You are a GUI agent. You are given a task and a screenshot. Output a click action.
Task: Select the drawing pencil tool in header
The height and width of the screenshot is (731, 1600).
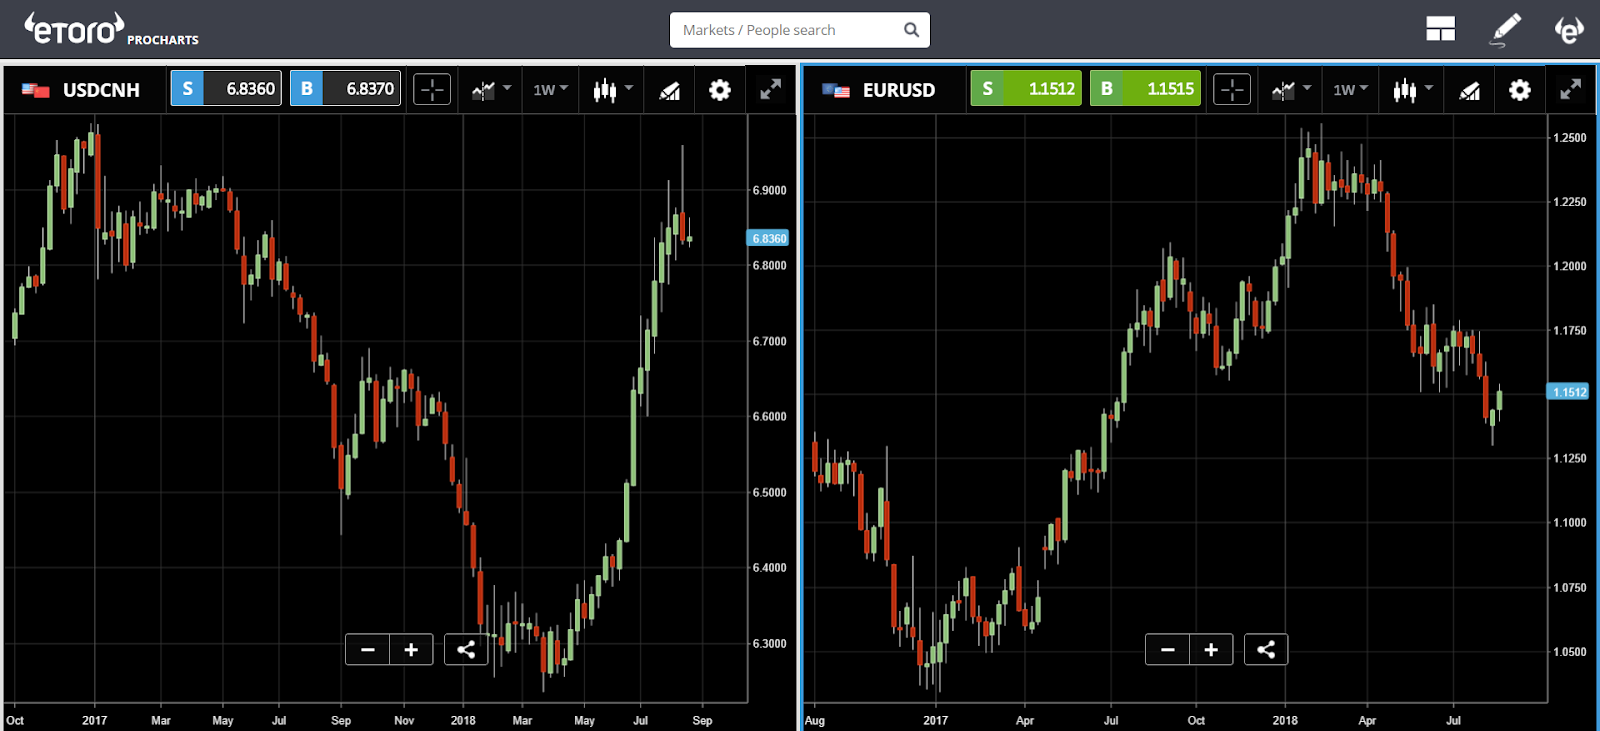[x=1505, y=30]
